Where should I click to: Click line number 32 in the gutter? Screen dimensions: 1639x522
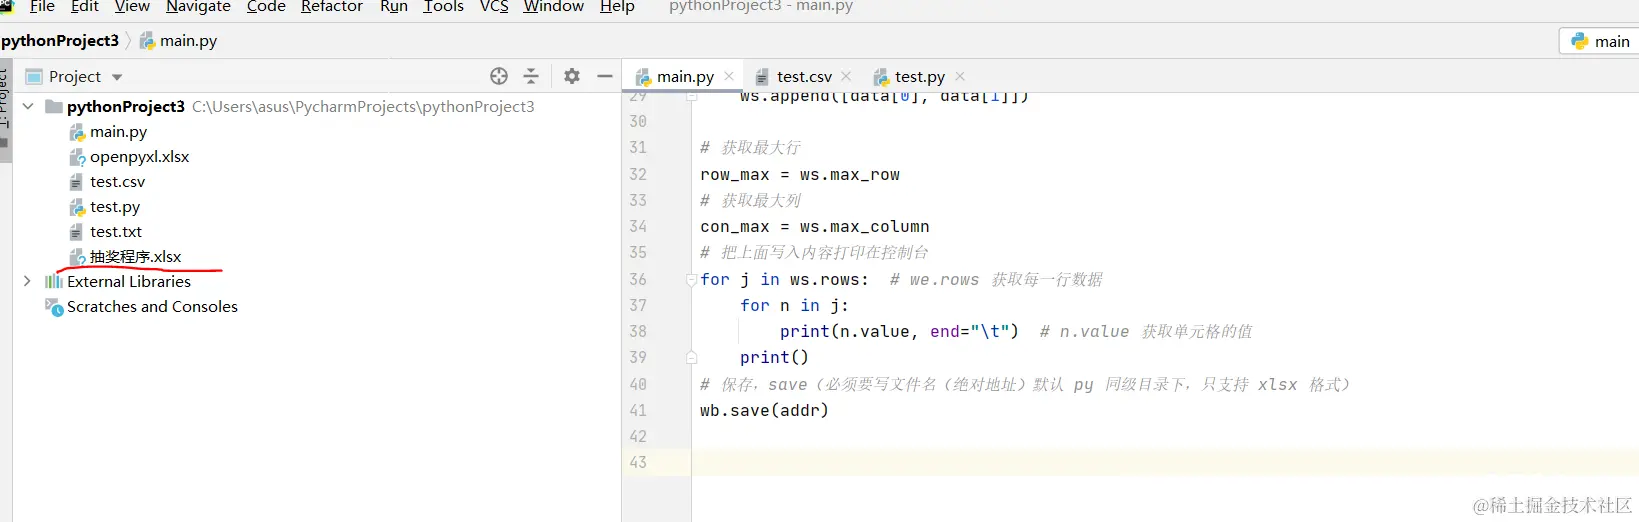point(638,174)
